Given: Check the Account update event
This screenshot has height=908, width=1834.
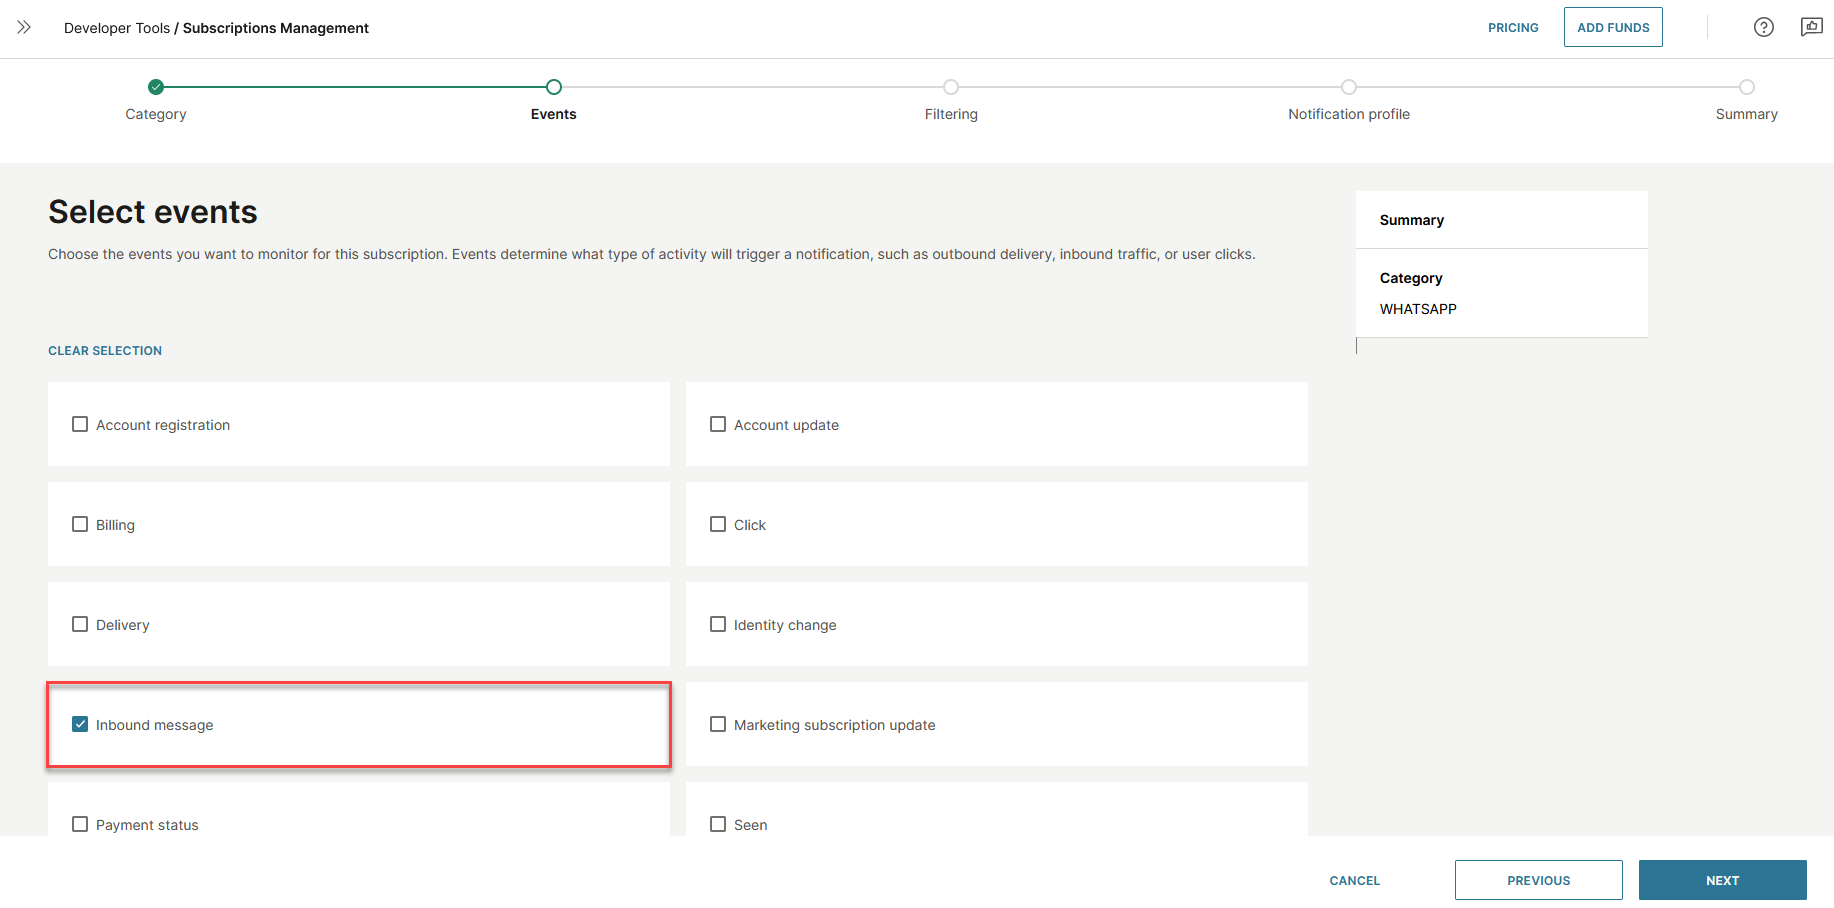Looking at the screenshot, I should click(x=718, y=425).
